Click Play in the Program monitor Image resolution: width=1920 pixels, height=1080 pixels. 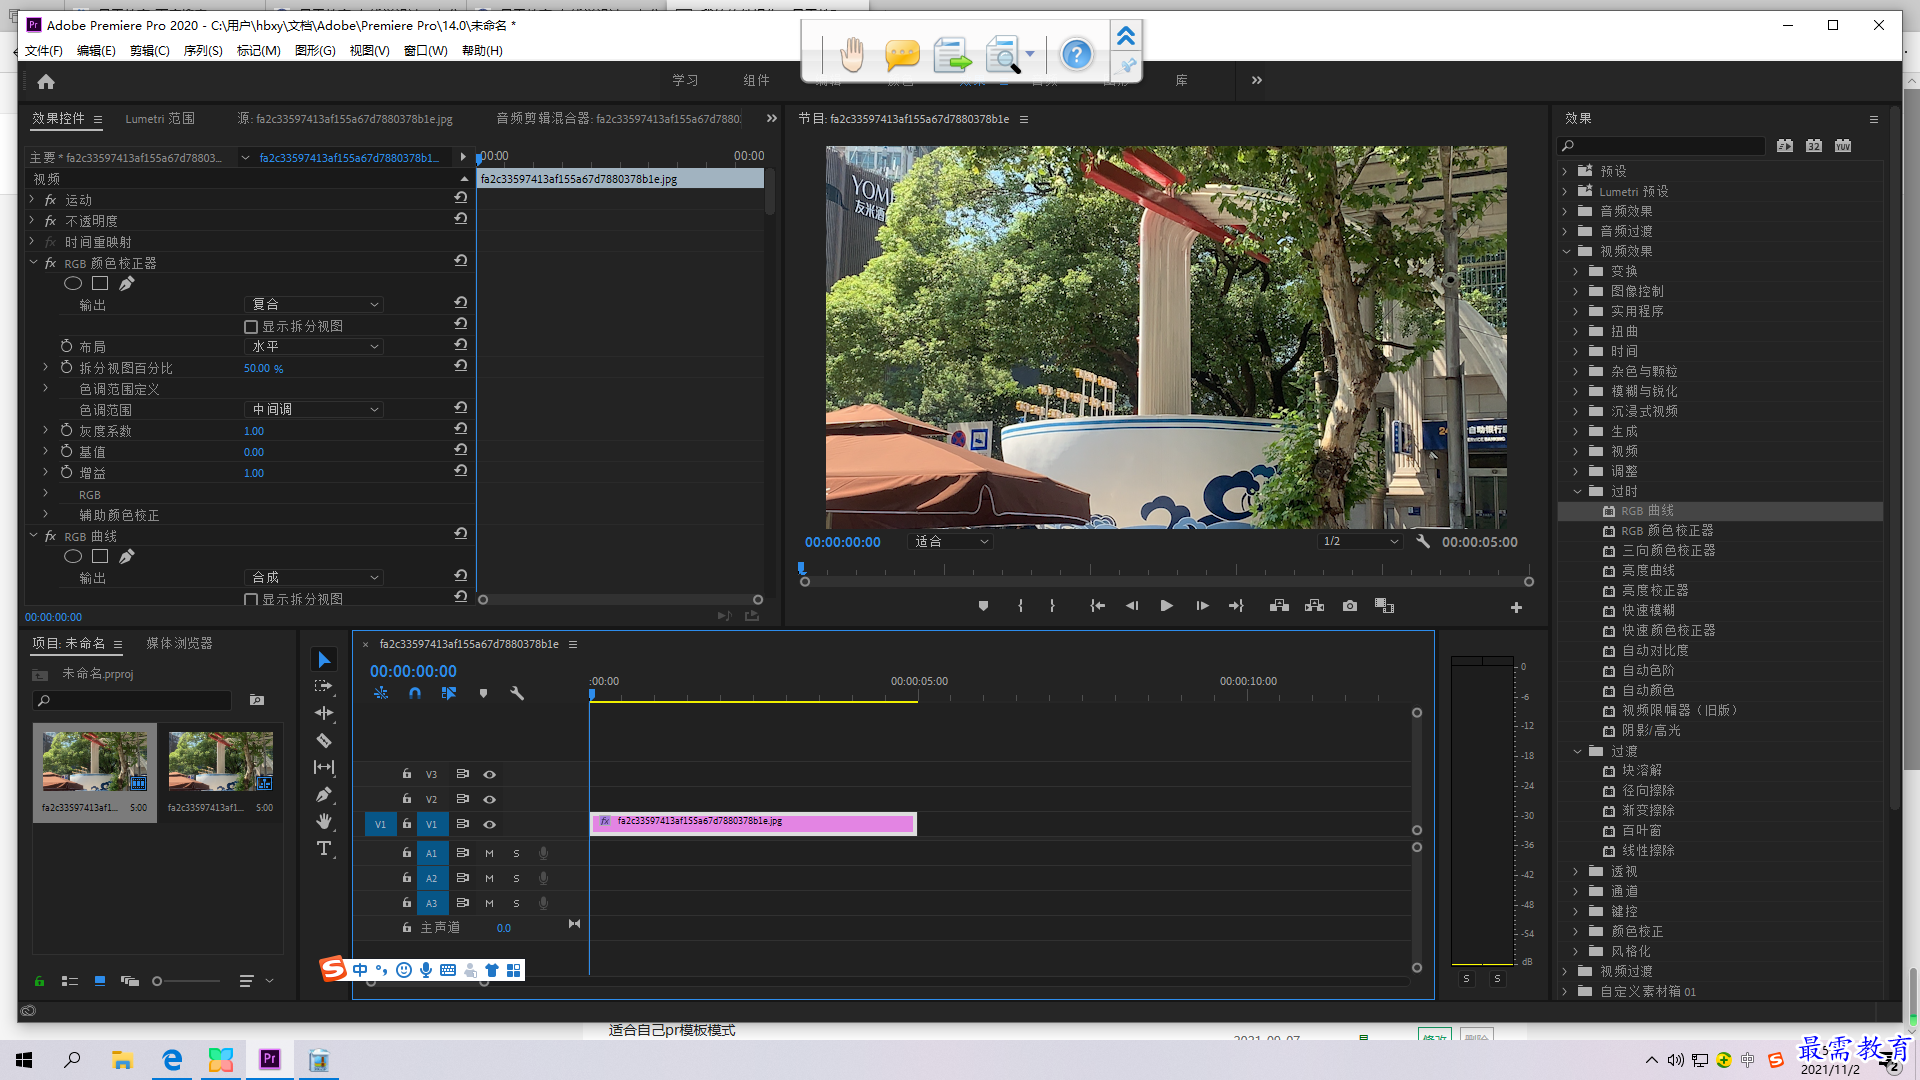1166,606
